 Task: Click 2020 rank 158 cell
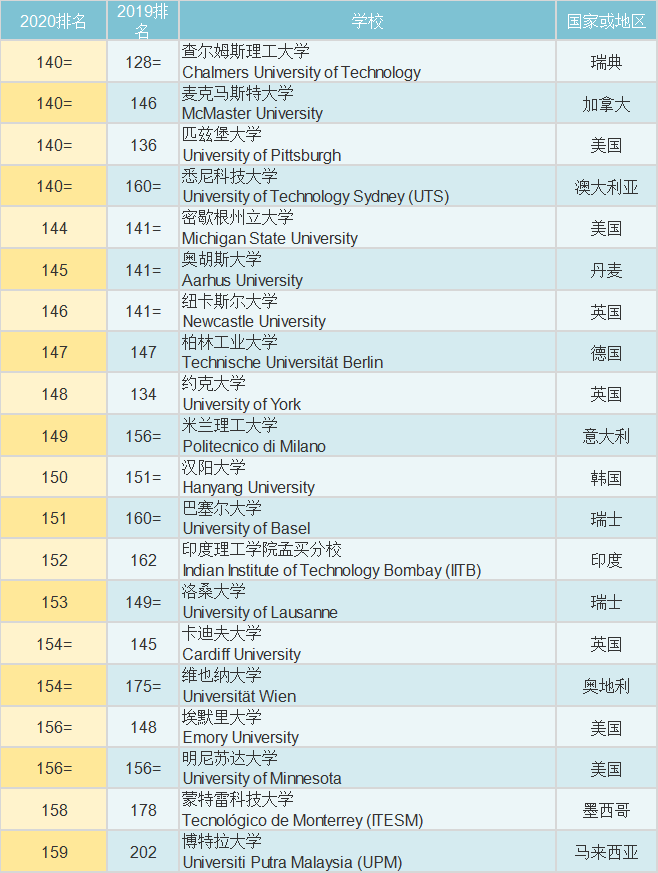54,810
